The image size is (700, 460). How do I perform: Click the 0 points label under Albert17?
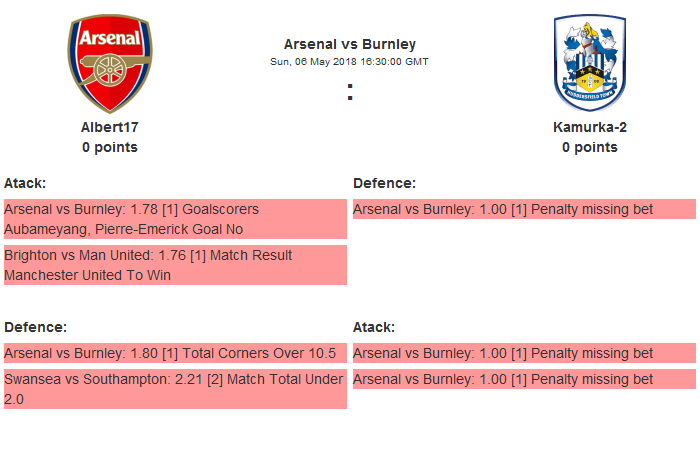coord(110,147)
